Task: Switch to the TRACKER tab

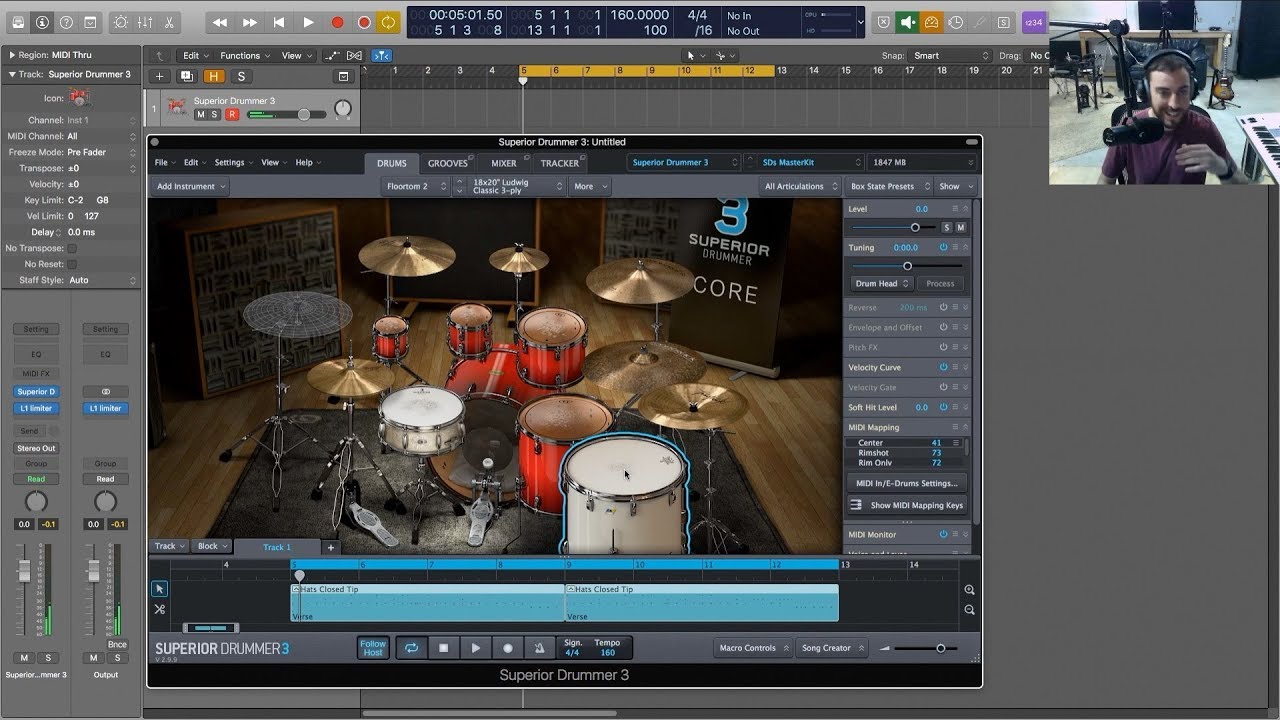Action: click(x=559, y=163)
